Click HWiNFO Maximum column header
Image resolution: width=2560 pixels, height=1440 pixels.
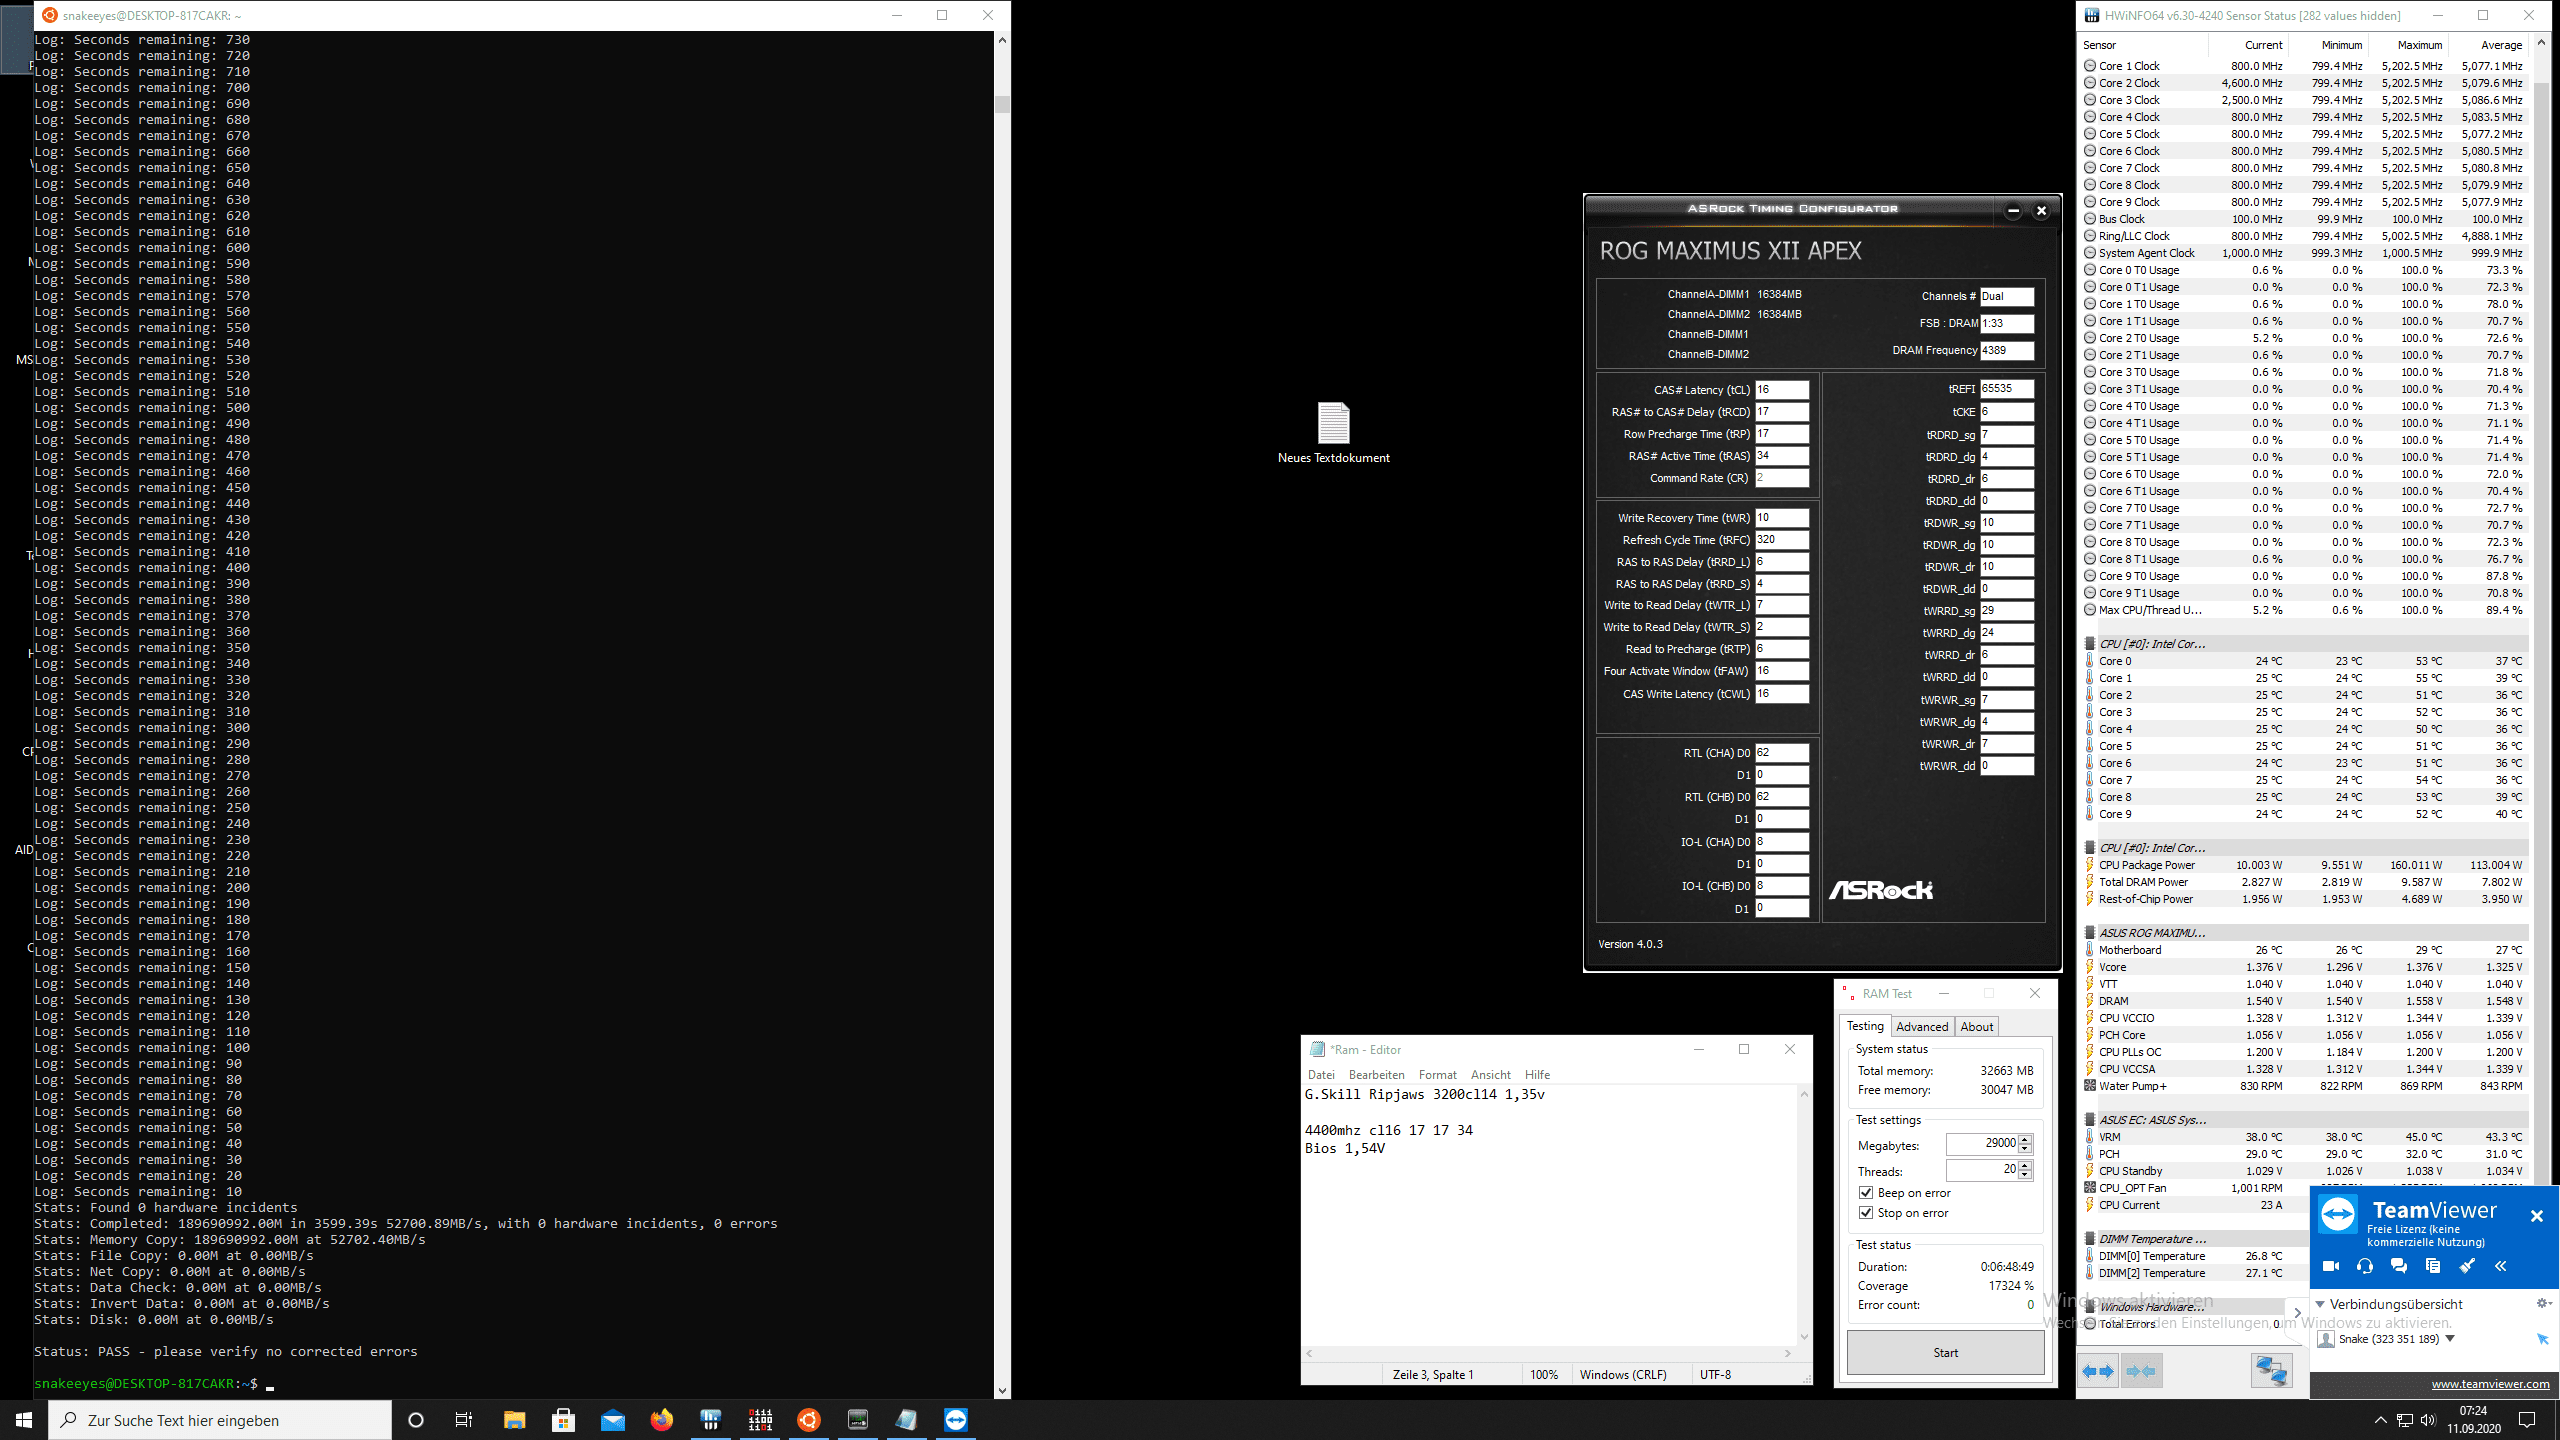click(x=2407, y=45)
